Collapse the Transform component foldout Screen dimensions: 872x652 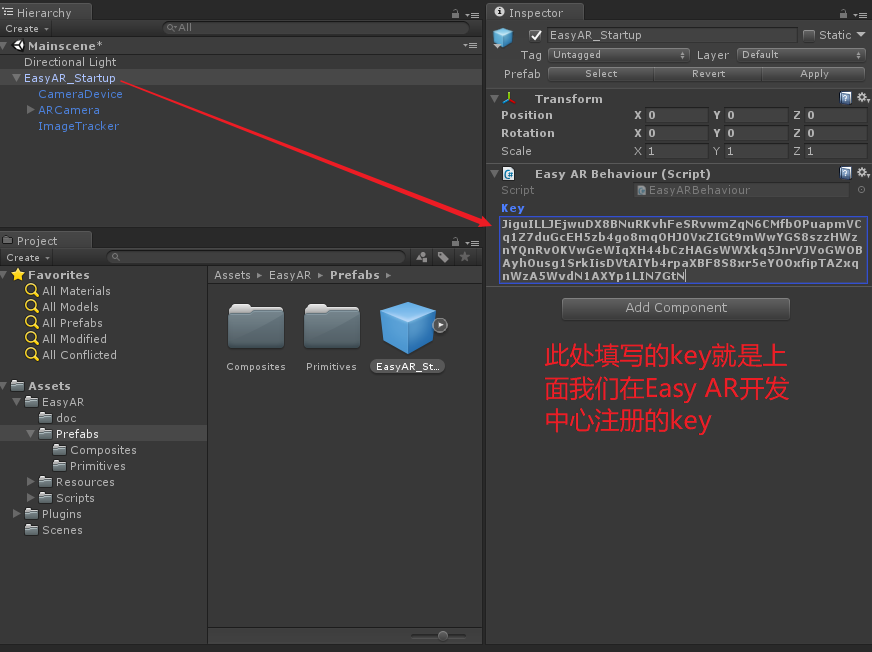(494, 98)
